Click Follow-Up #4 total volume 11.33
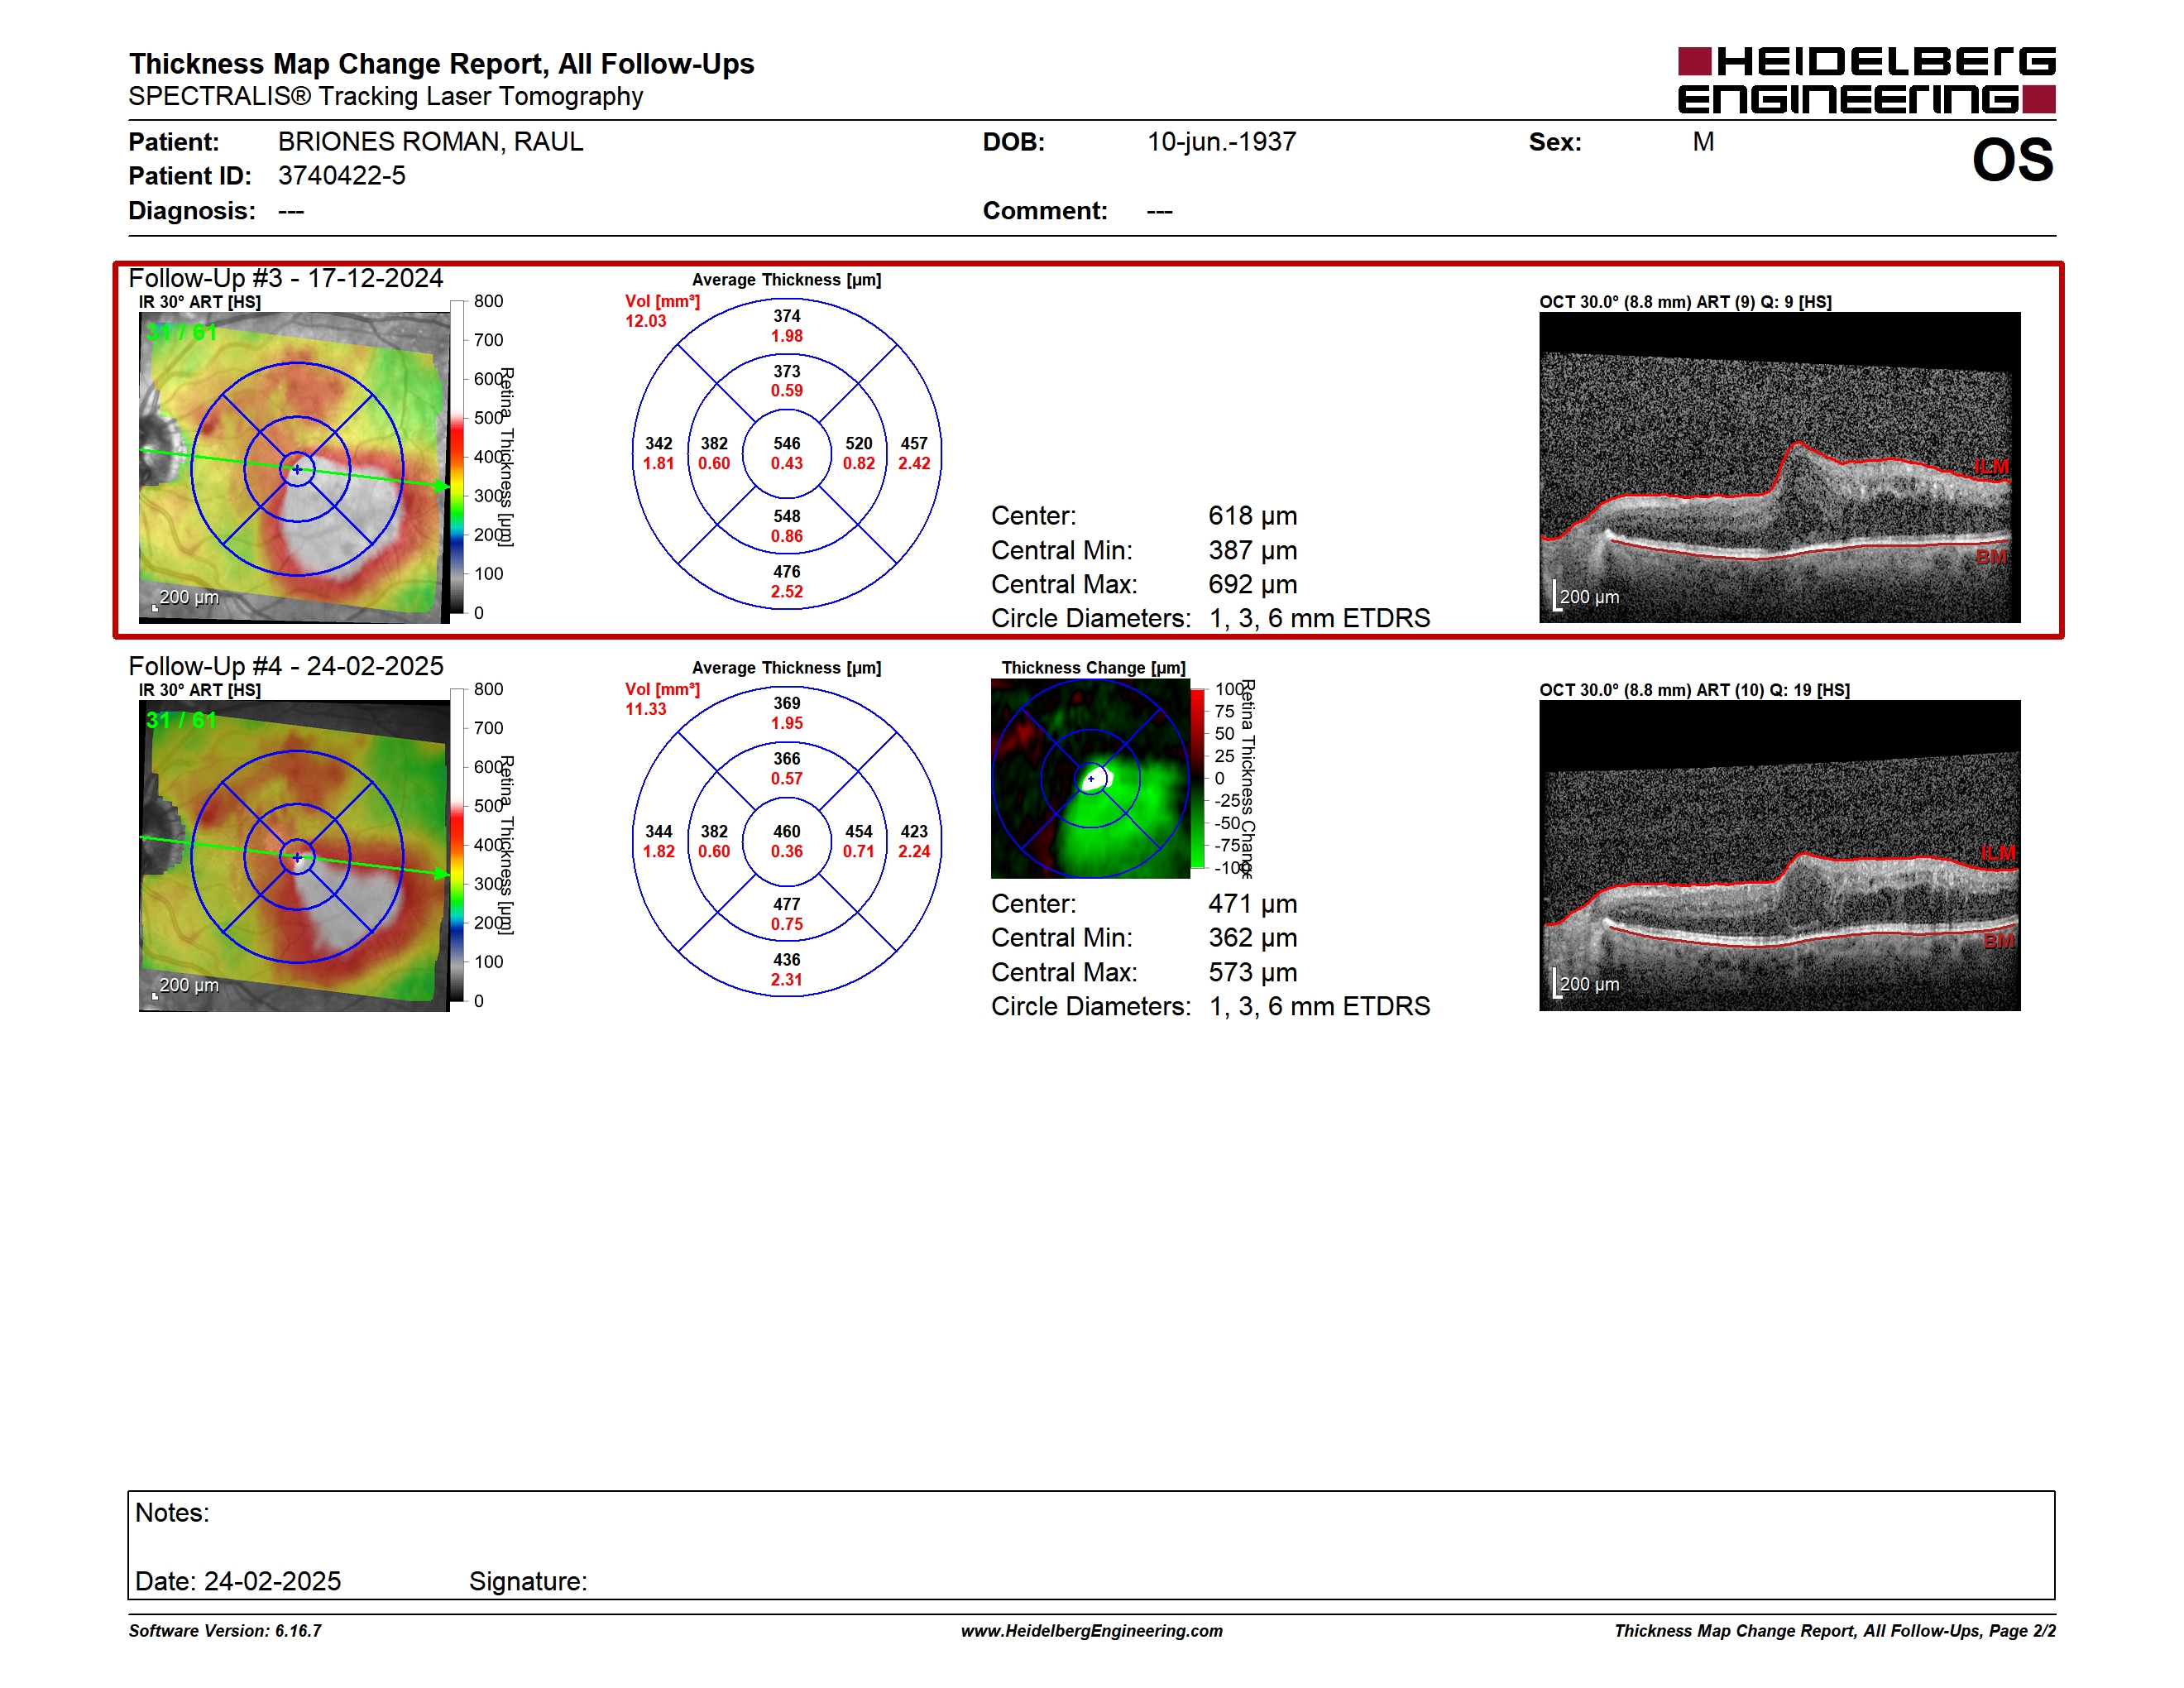2184x1688 pixels. 645,709
